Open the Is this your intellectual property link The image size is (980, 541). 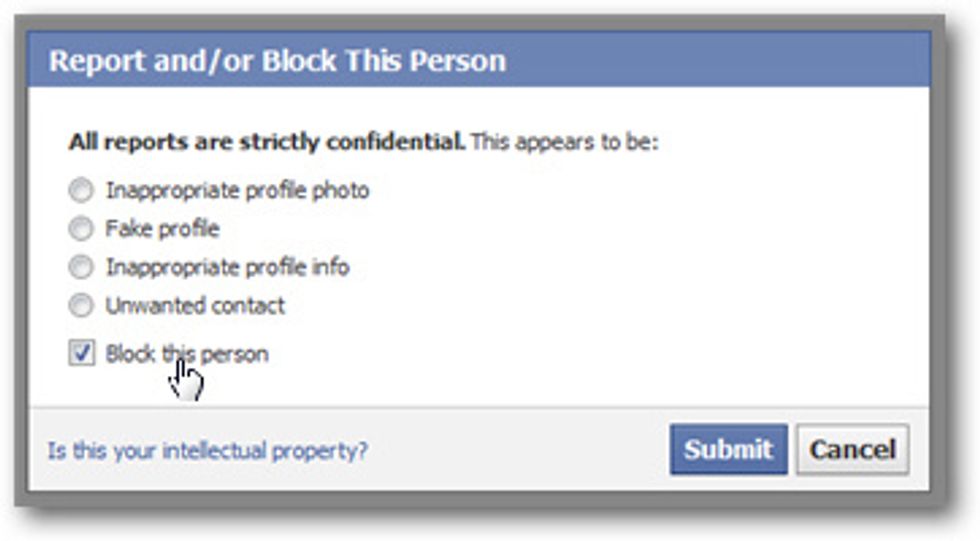coord(208,450)
